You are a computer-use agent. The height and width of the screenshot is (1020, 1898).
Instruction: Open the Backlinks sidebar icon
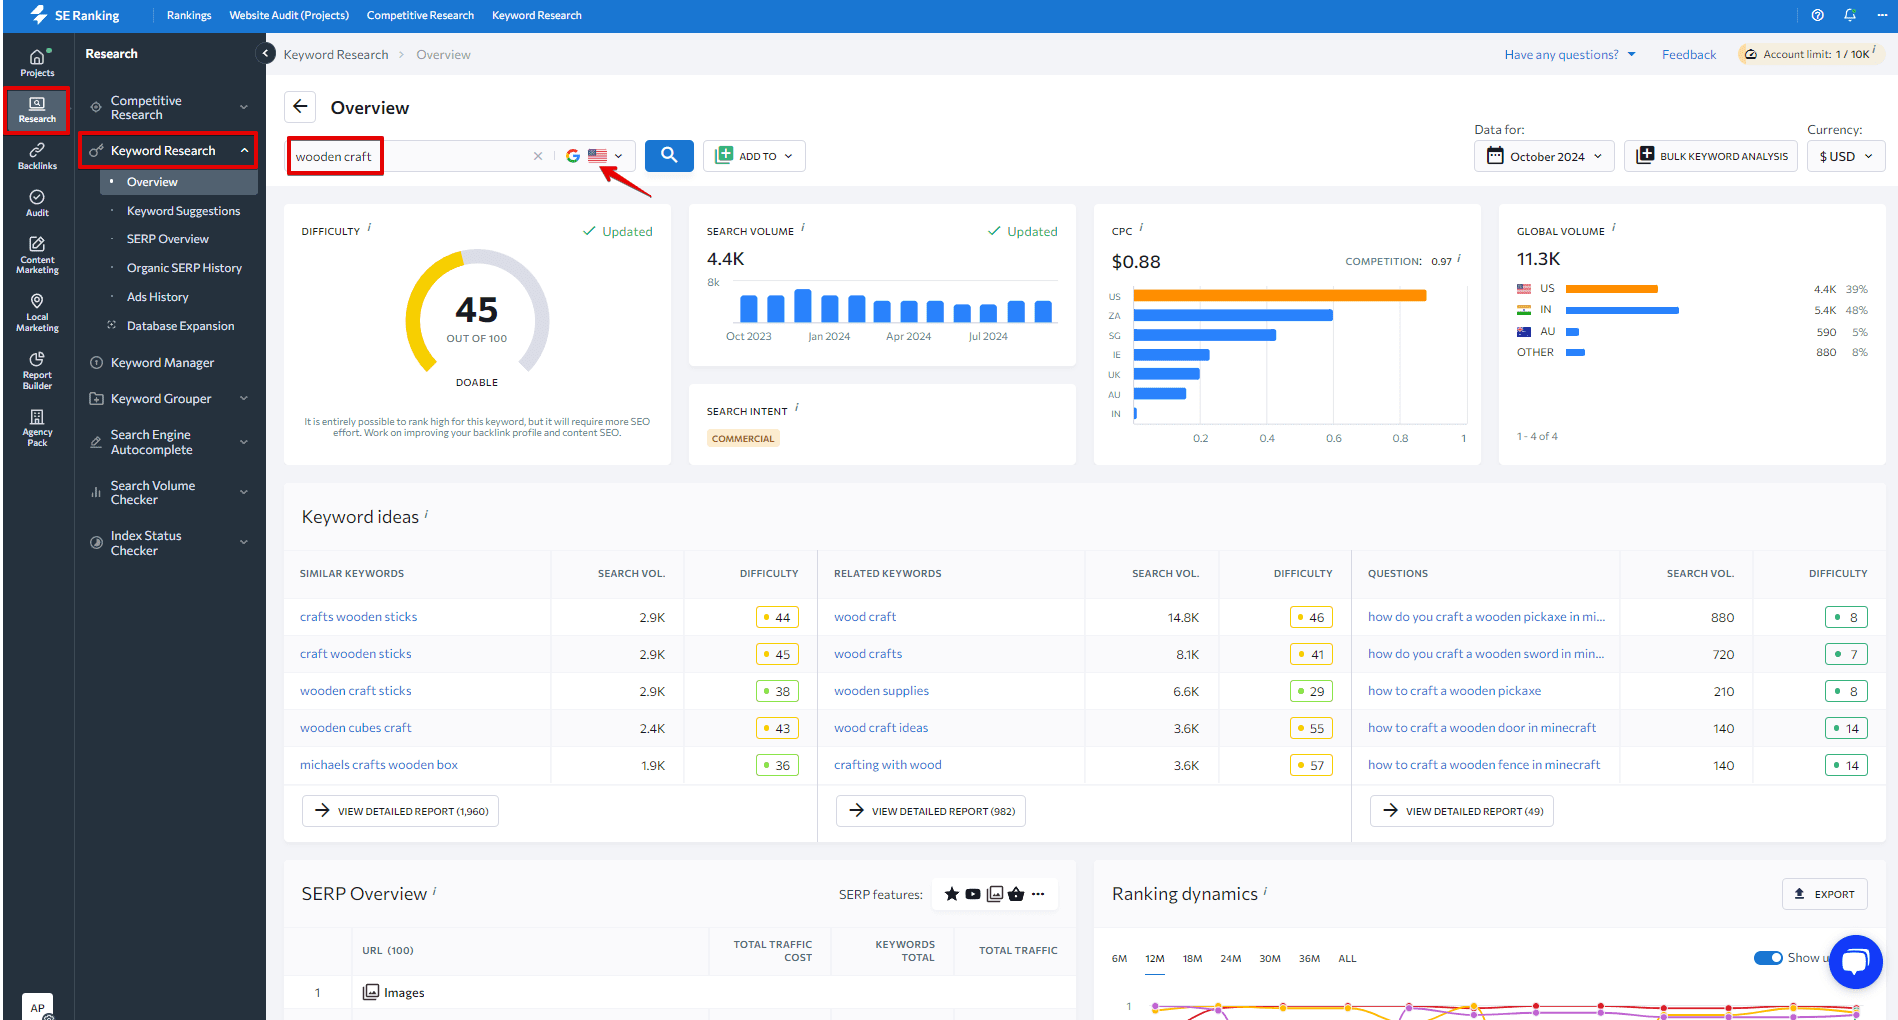[x=37, y=156]
